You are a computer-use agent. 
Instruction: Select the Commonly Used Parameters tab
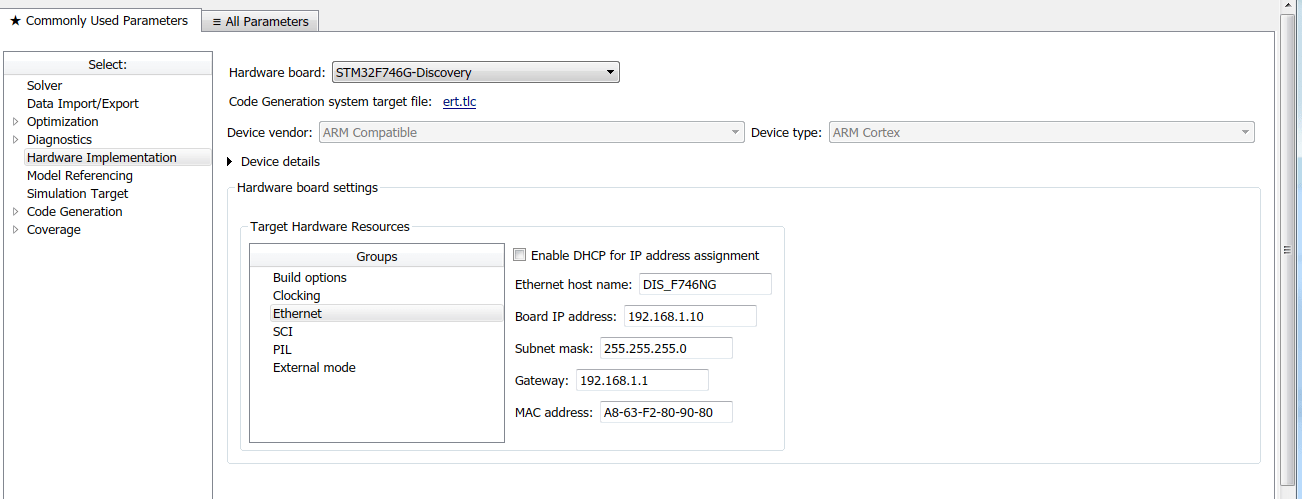click(x=98, y=20)
